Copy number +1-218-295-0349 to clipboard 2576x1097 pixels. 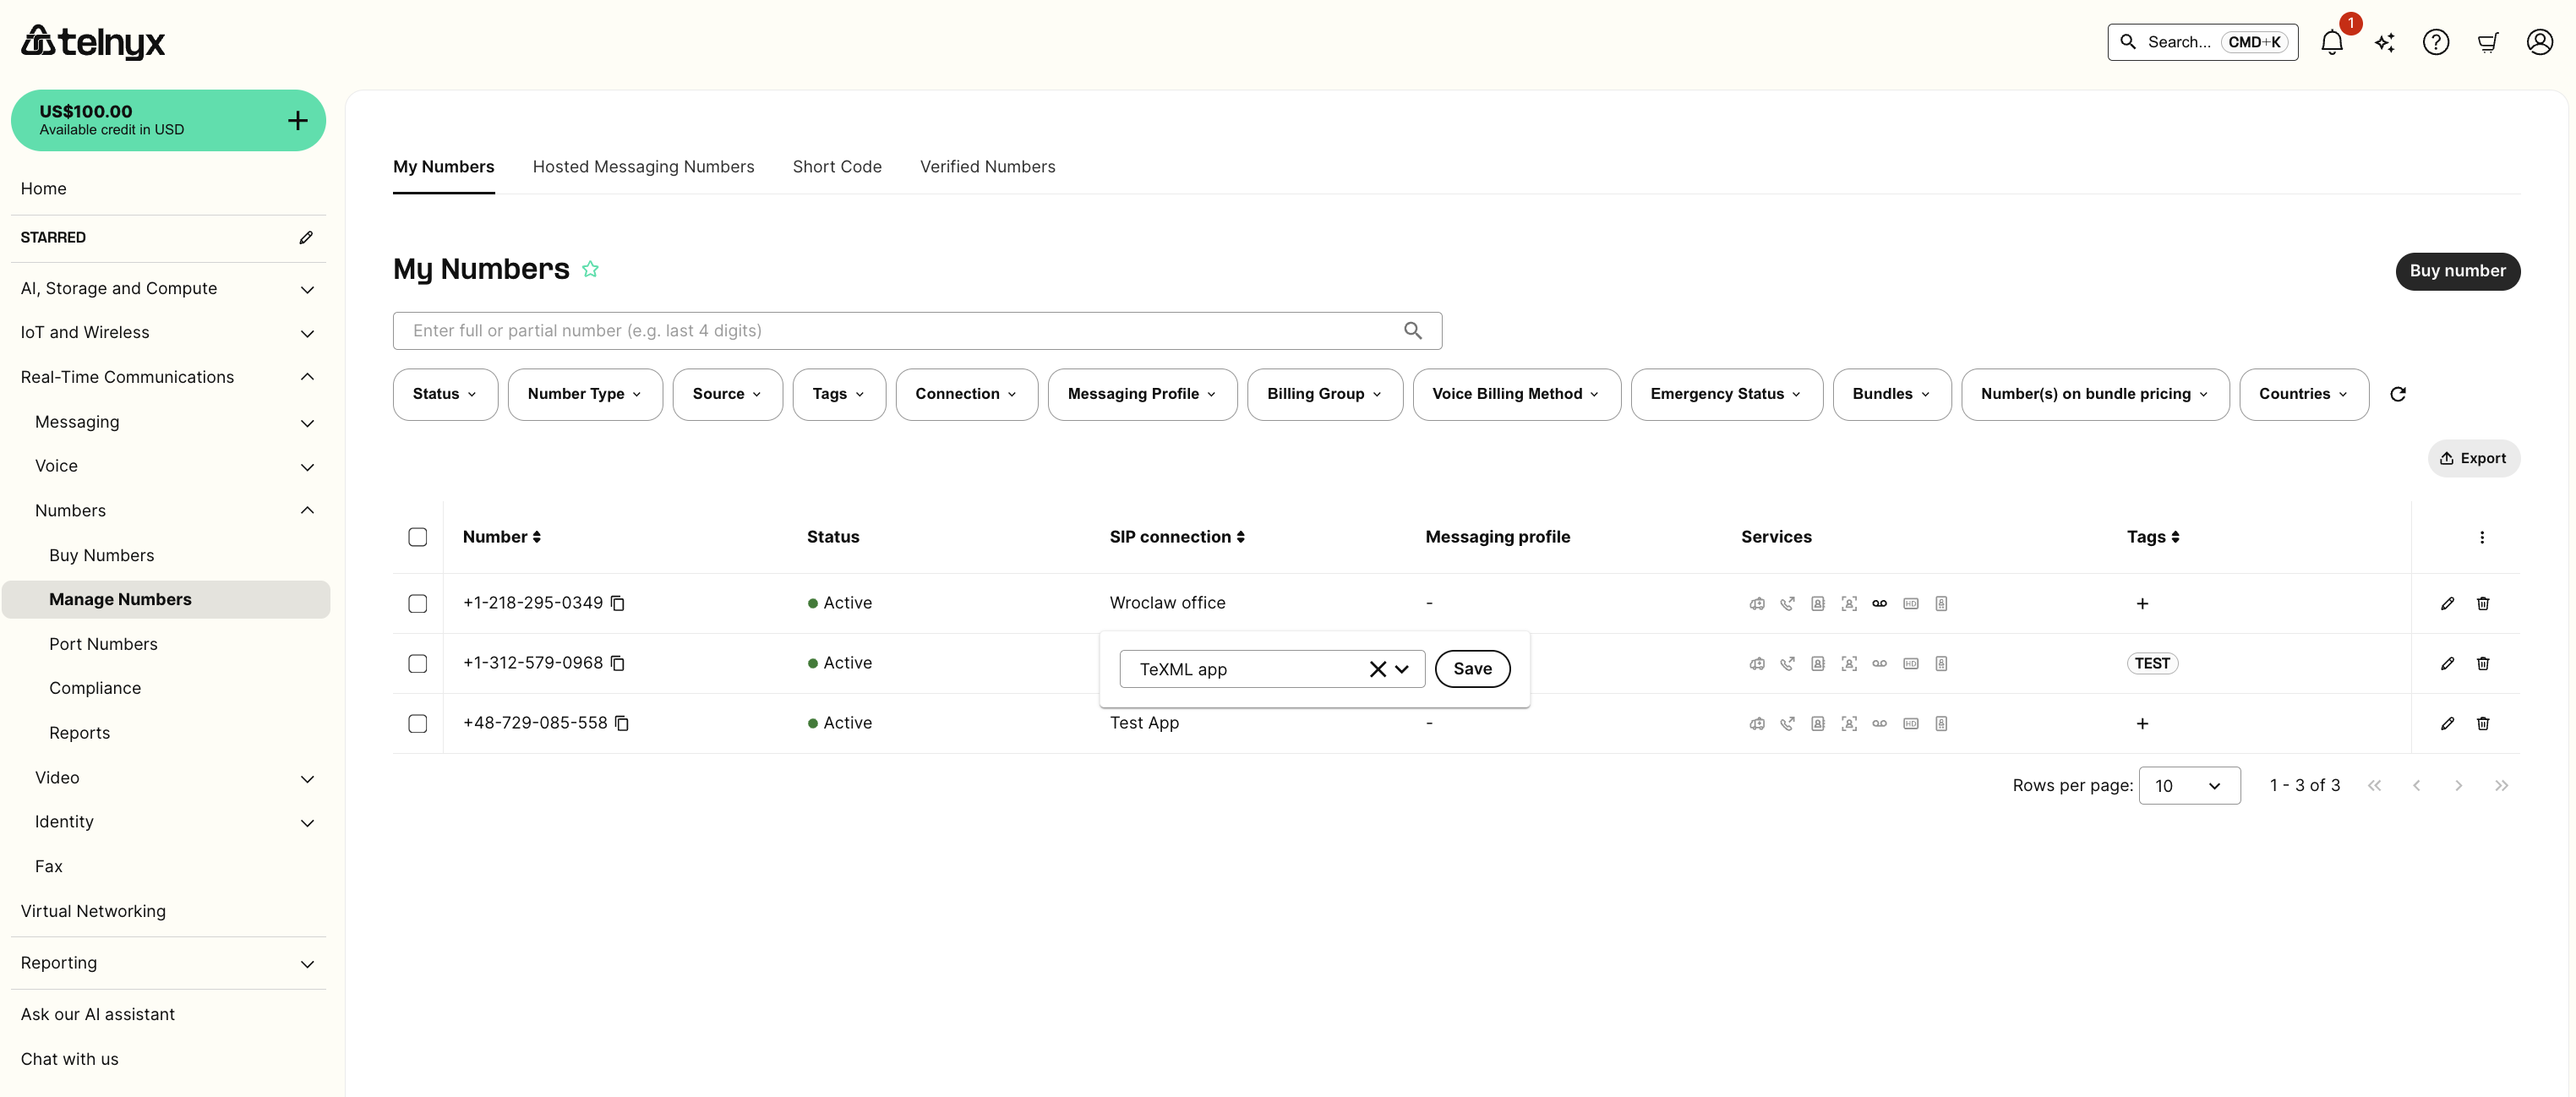pyautogui.click(x=618, y=603)
